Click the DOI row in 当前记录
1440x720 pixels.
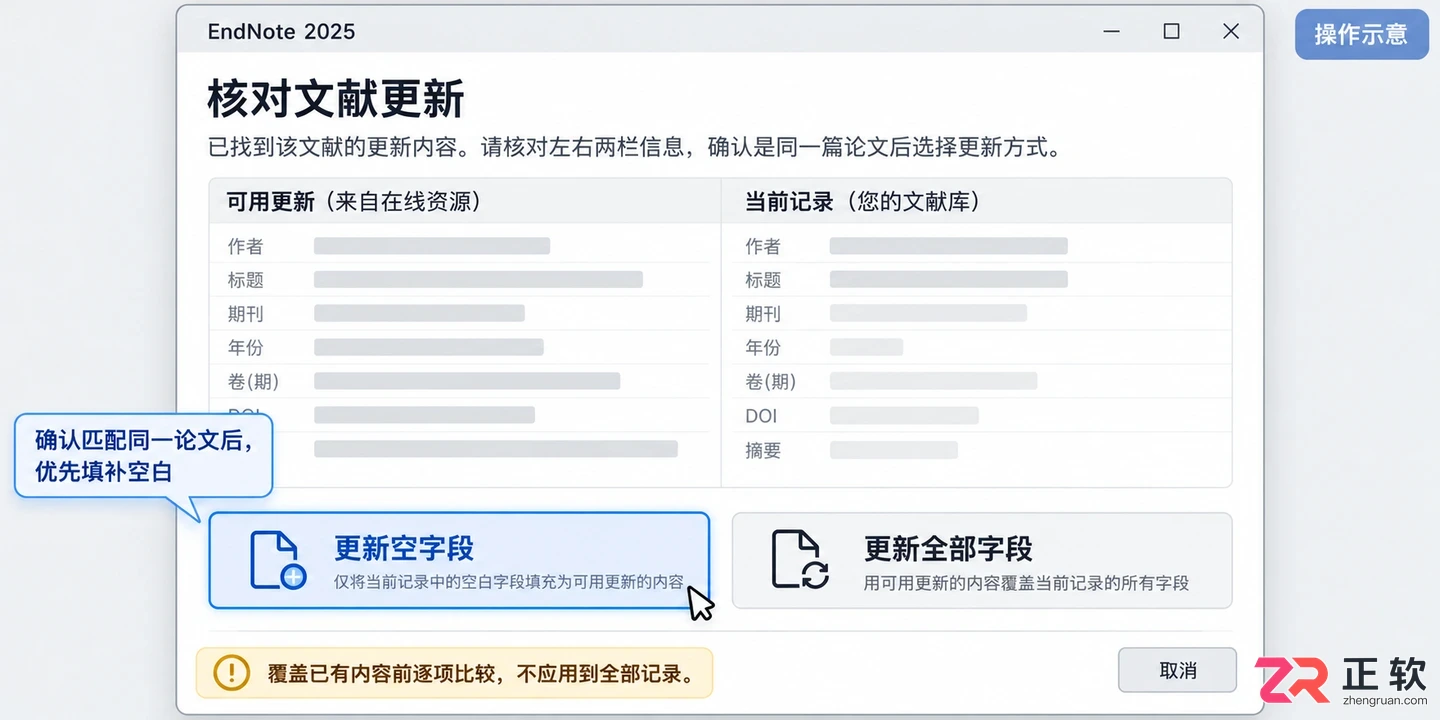point(978,416)
